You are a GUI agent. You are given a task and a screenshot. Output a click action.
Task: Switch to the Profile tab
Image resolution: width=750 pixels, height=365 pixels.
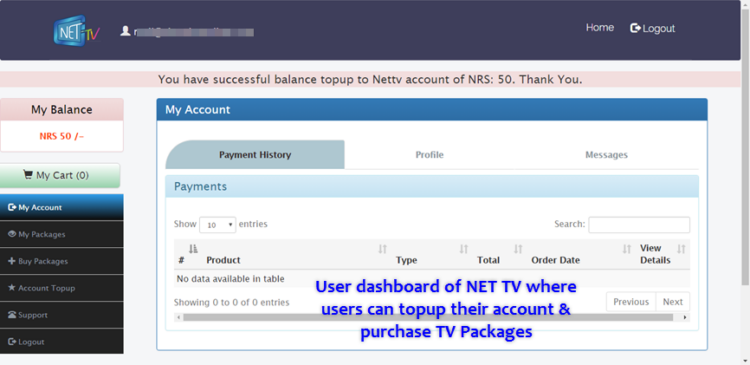429,155
